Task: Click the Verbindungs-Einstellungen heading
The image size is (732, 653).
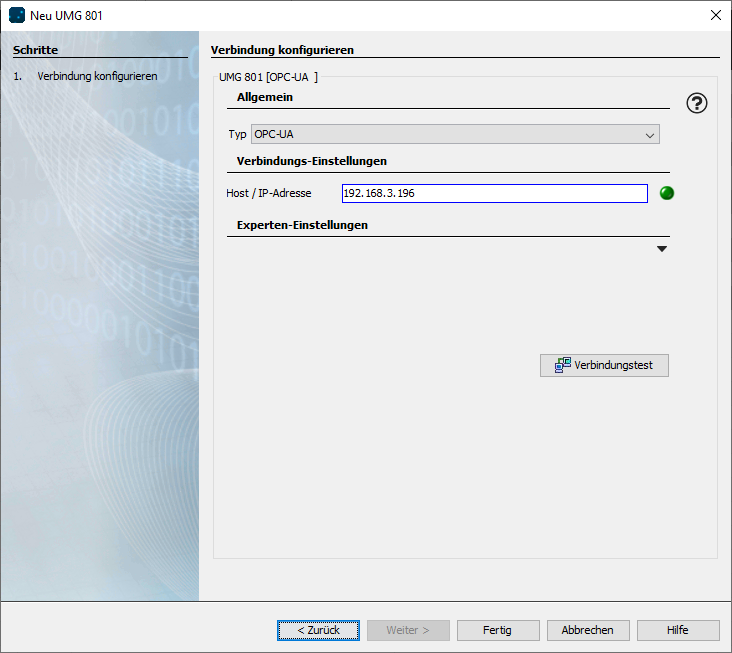Action: [x=312, y=161]
